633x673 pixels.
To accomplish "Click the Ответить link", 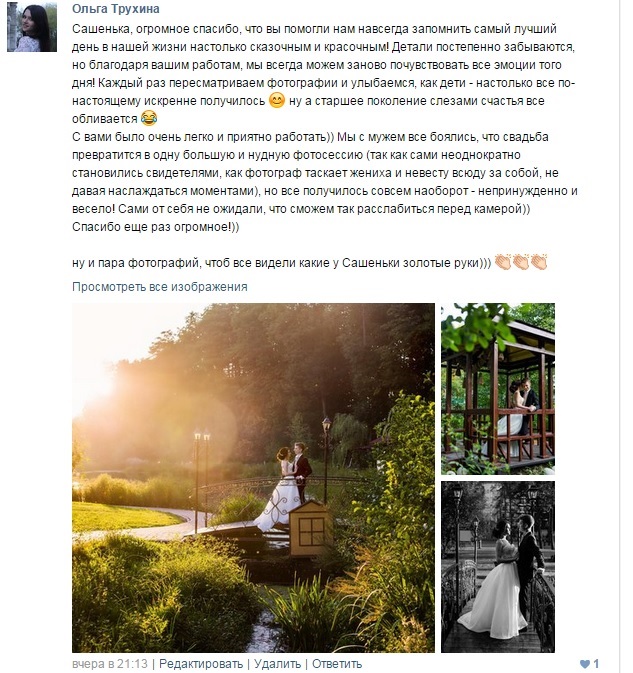I will [x=337, y=664].
